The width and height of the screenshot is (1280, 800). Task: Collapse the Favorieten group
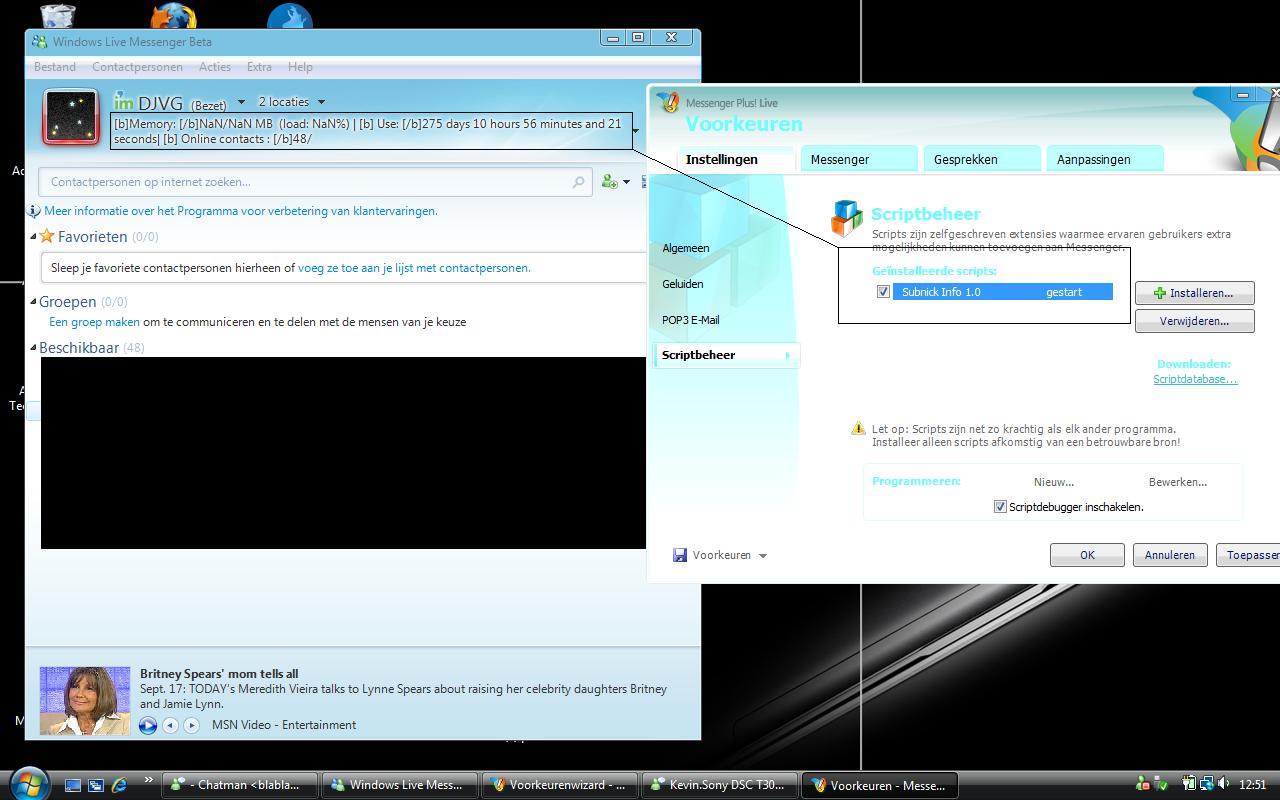pyautogui.click(x=33, y=237)
